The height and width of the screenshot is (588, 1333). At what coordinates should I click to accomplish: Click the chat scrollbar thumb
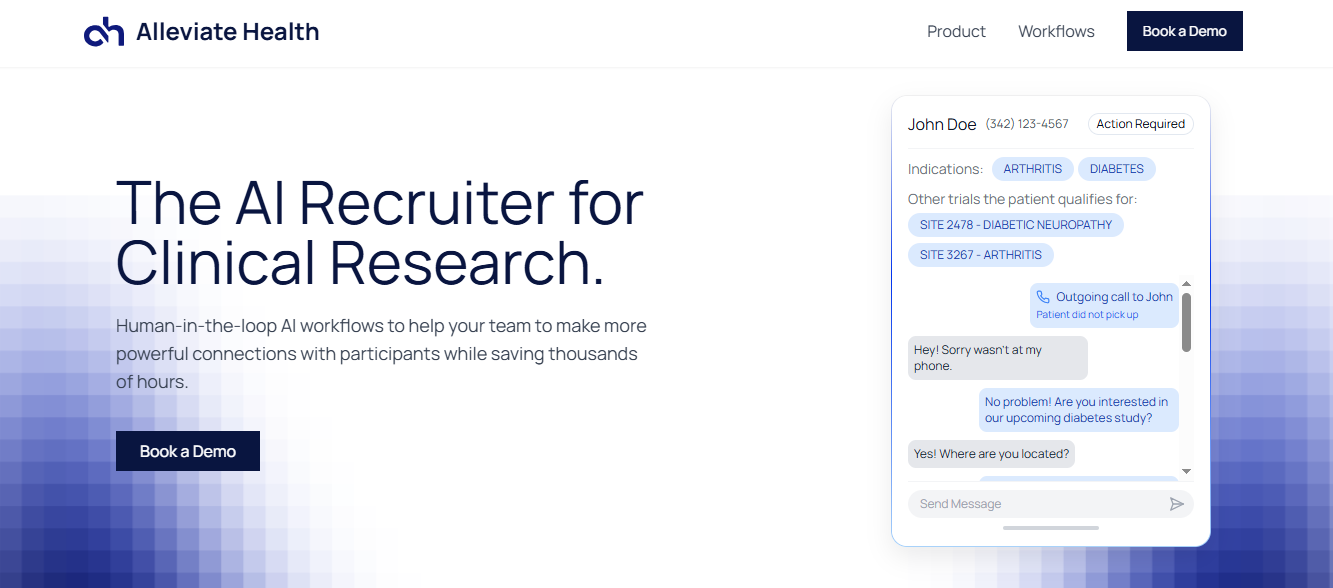point(1186,322)
